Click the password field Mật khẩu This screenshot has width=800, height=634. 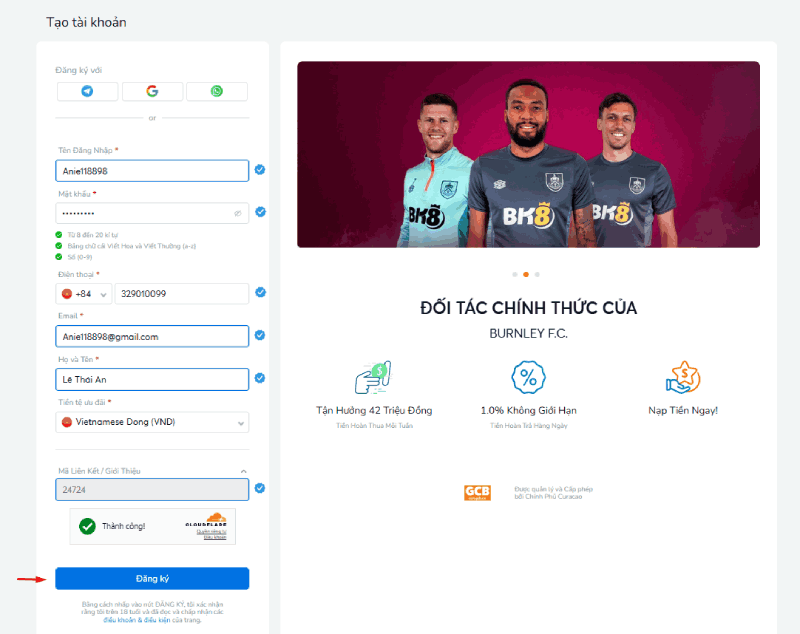(152, 213)
